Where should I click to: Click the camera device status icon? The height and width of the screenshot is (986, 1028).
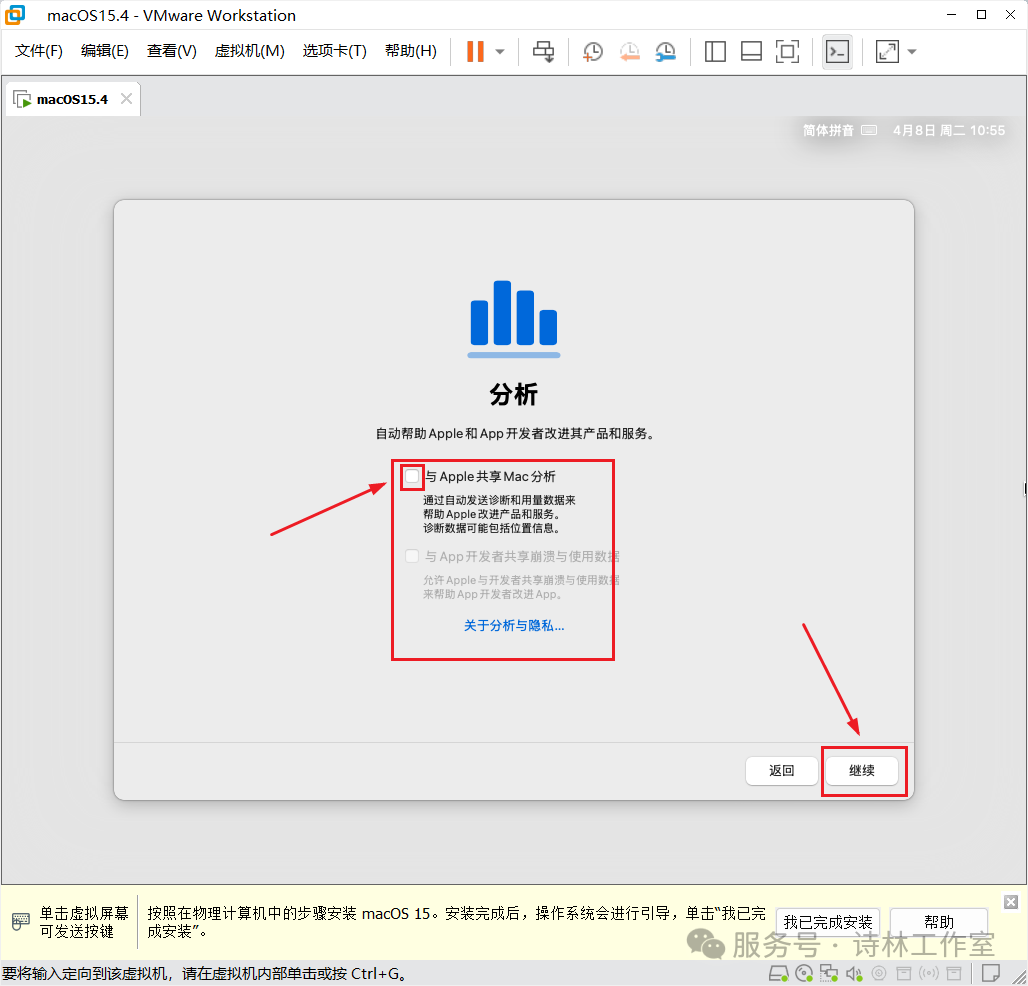(879, 974)
